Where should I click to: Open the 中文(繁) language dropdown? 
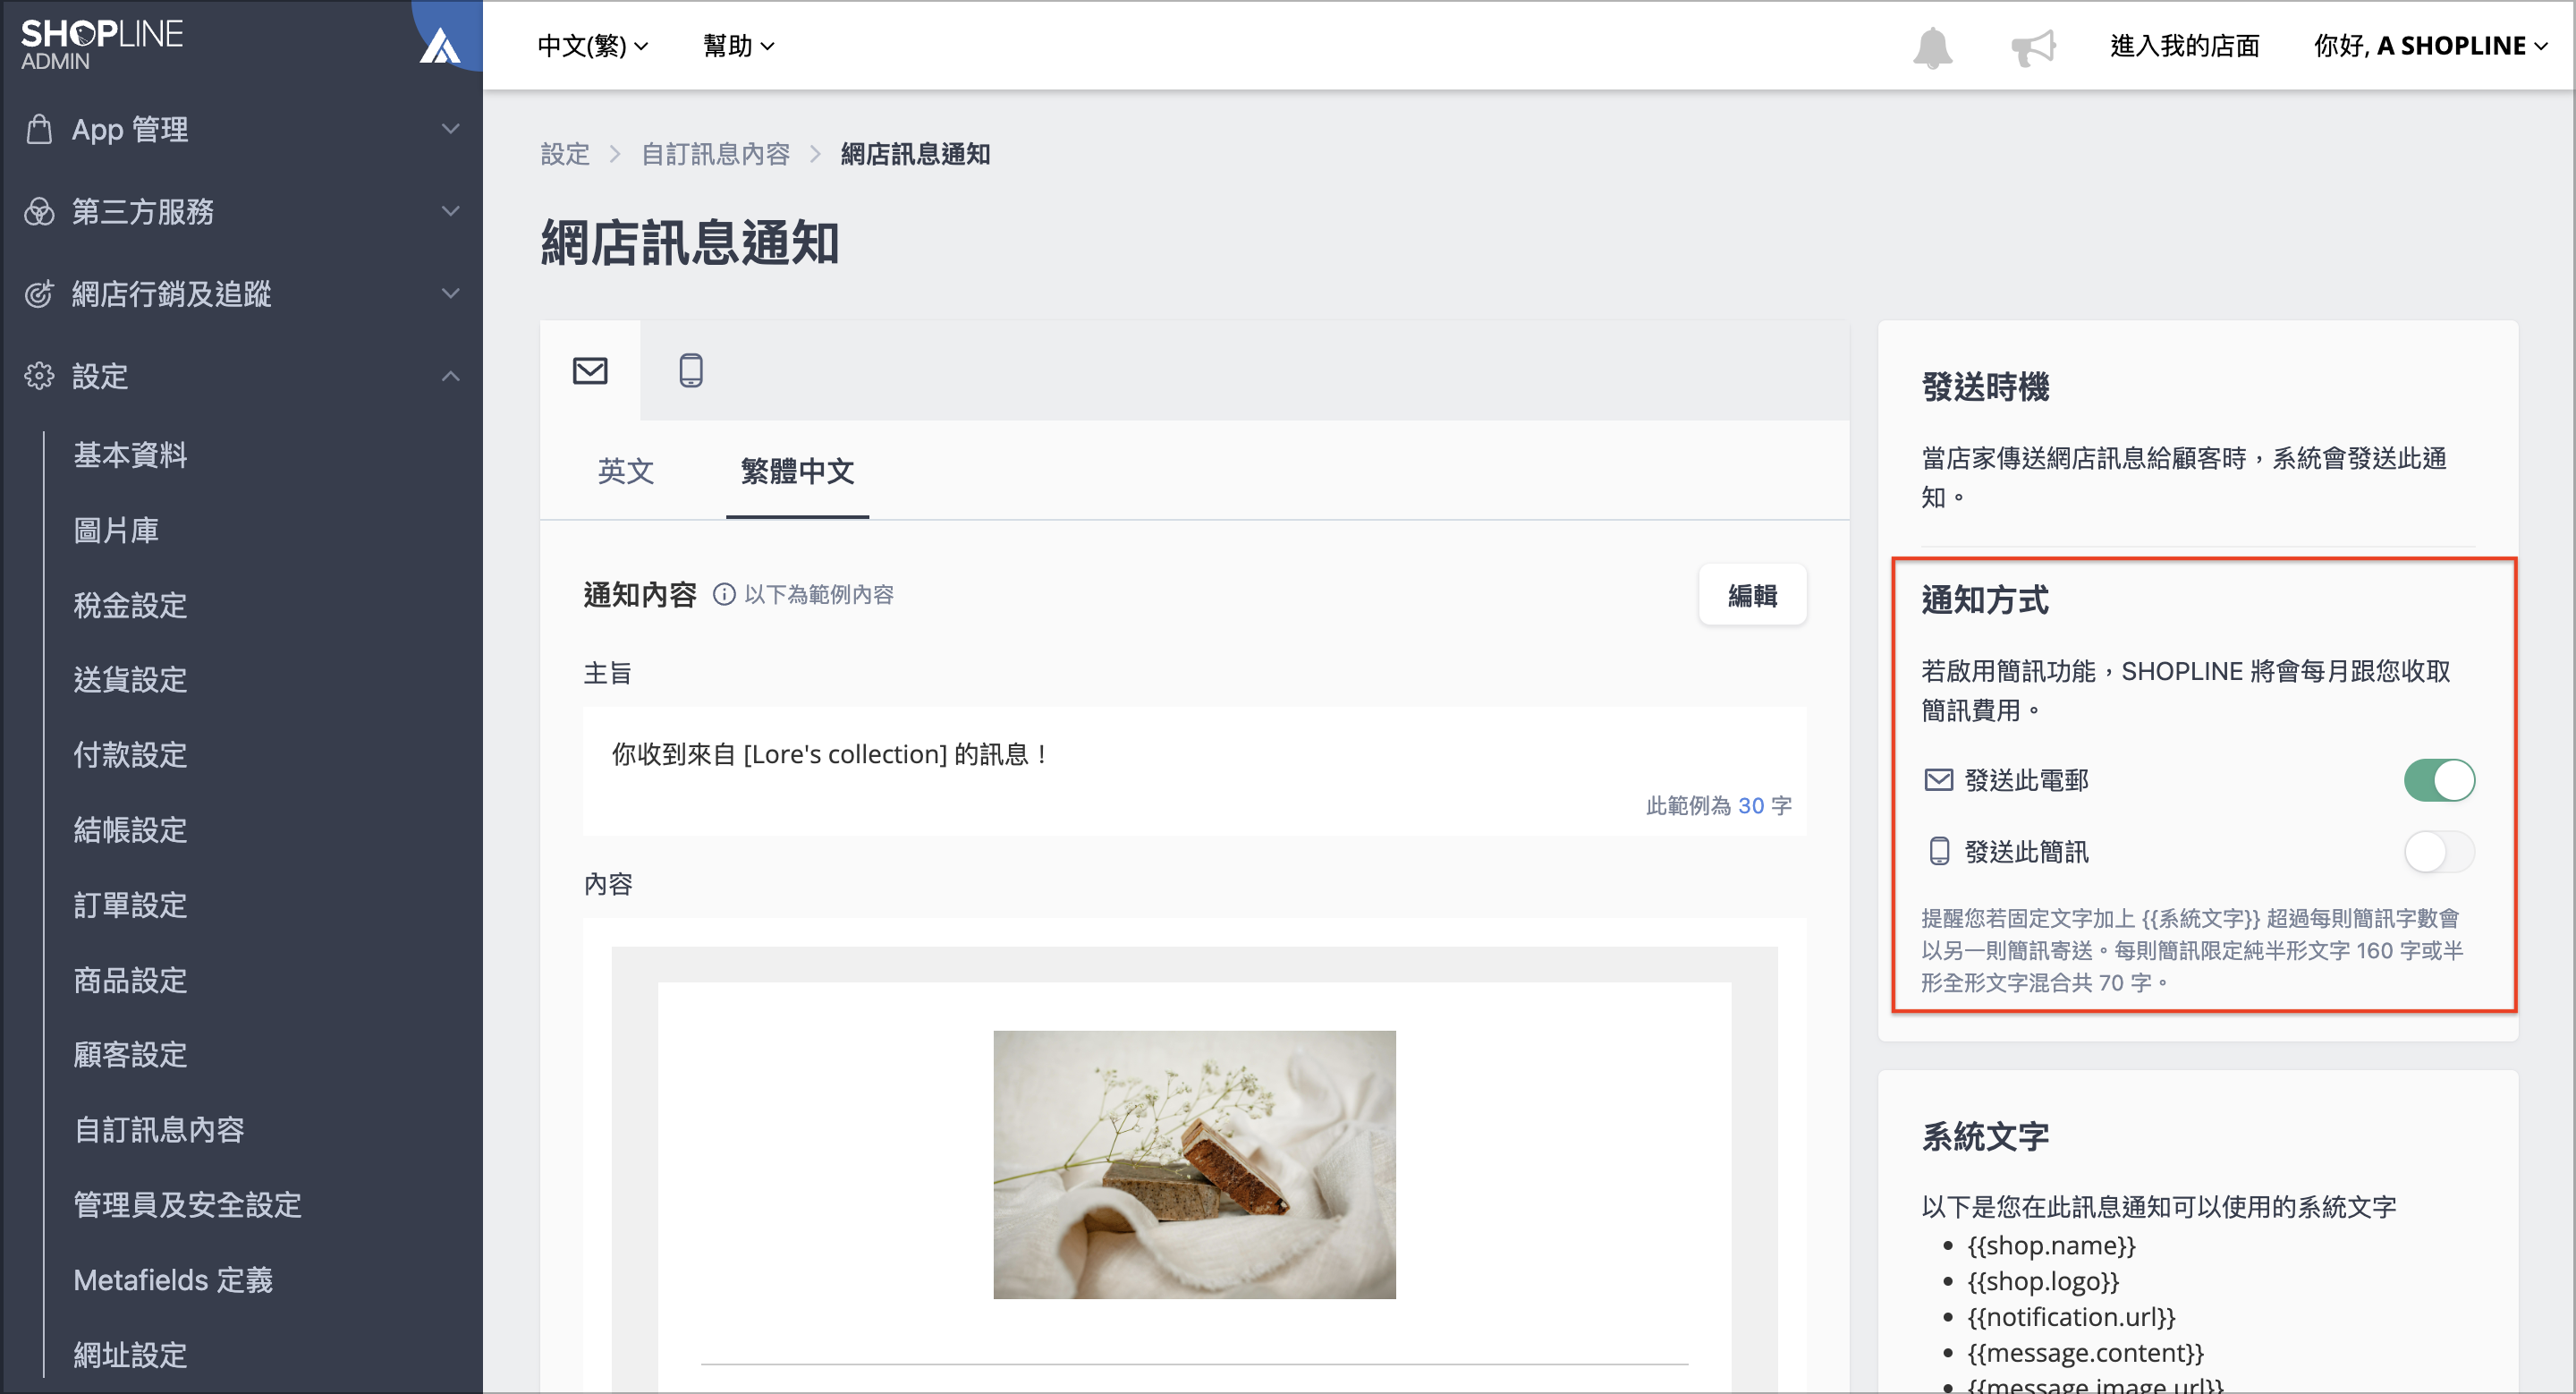tap(593, 46)
